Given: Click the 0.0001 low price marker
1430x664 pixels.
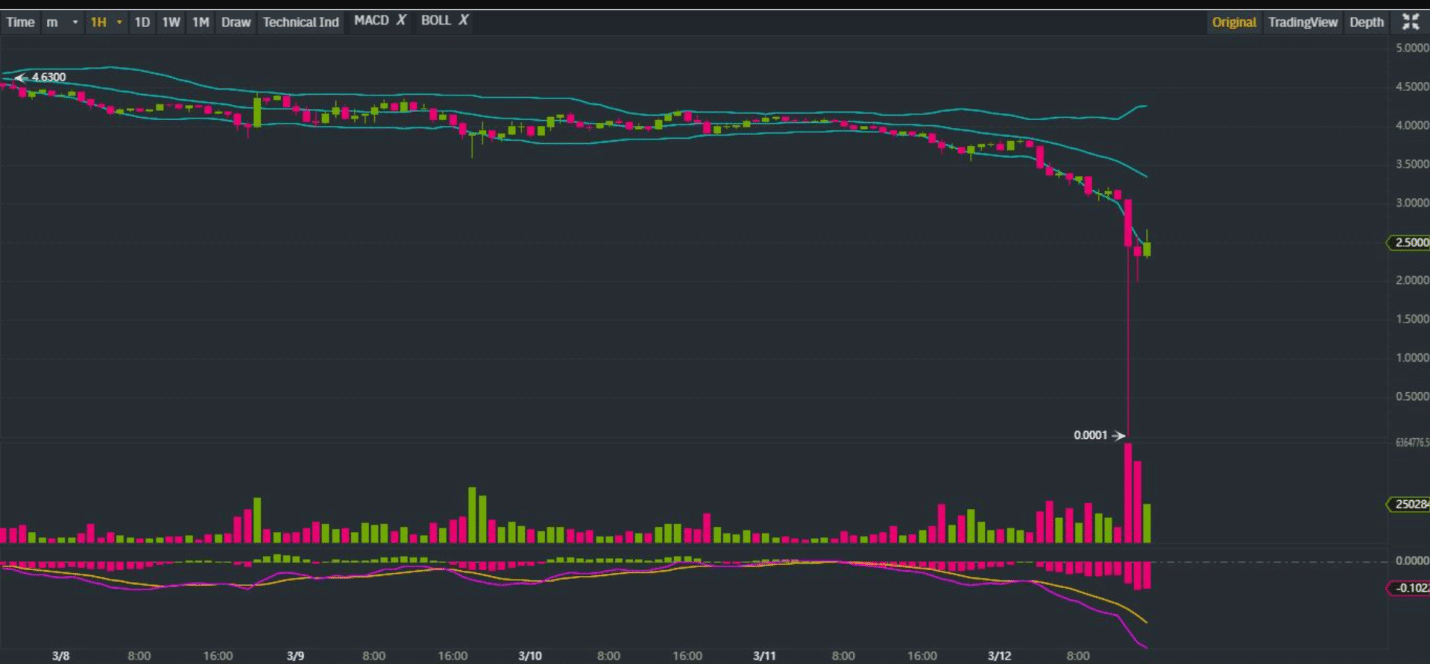Looking at the screenshot, I should [1091, 435].
